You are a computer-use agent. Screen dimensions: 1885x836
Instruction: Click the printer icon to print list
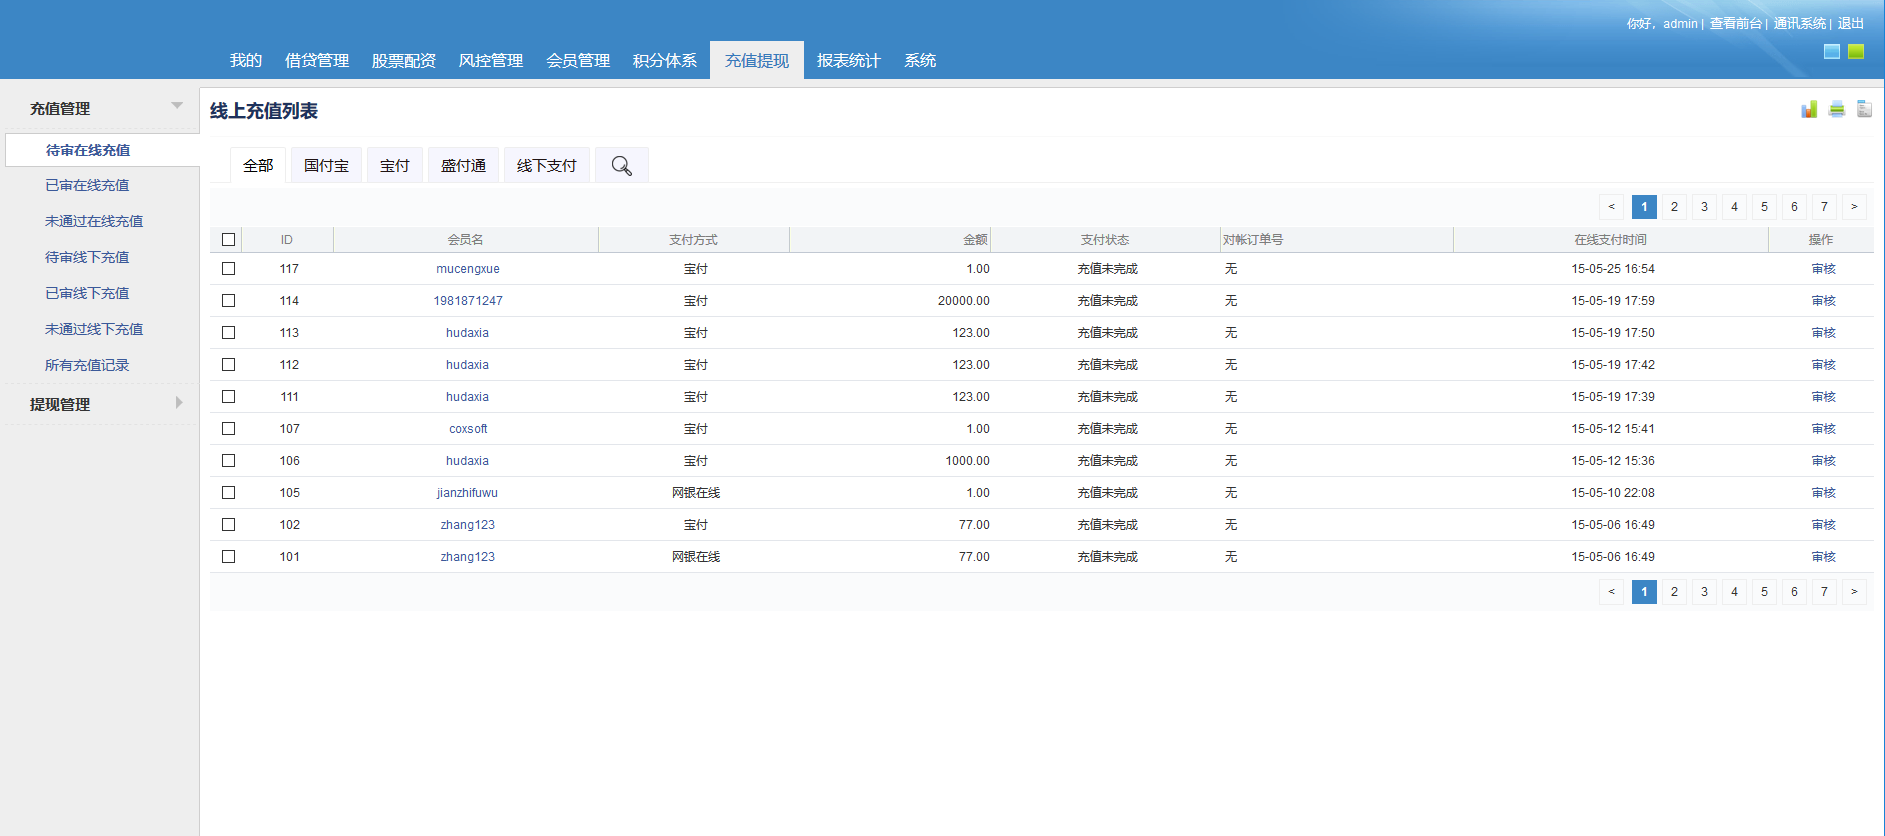(x=1837, y=109)
